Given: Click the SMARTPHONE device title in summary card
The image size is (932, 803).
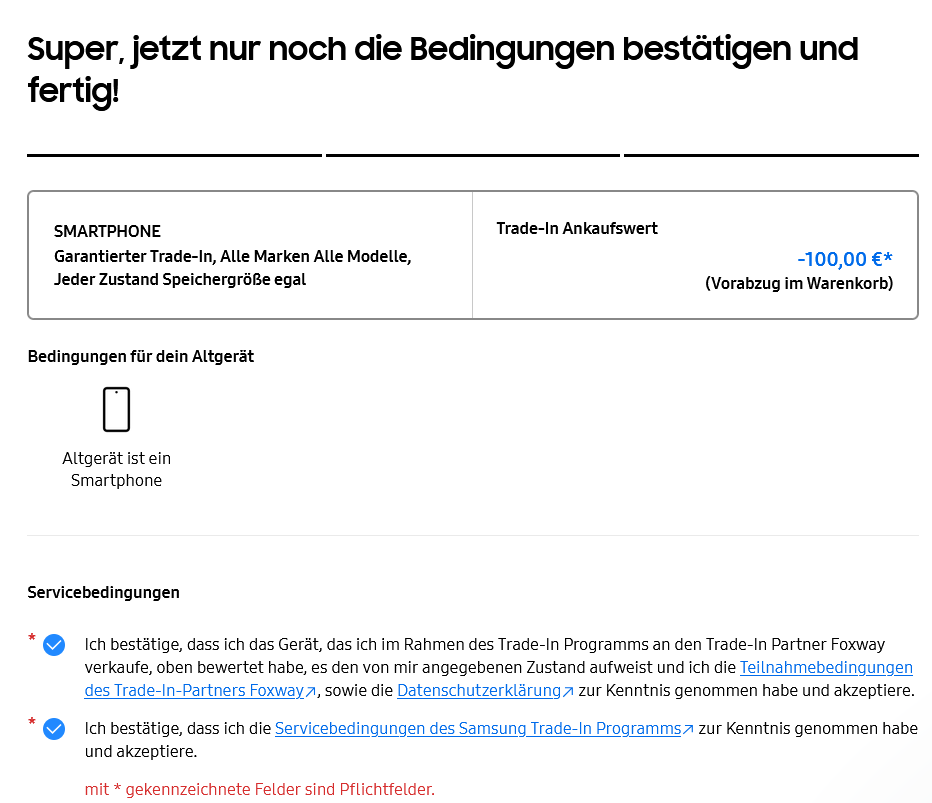Looking at the screenshot, I should coord(107,231).
